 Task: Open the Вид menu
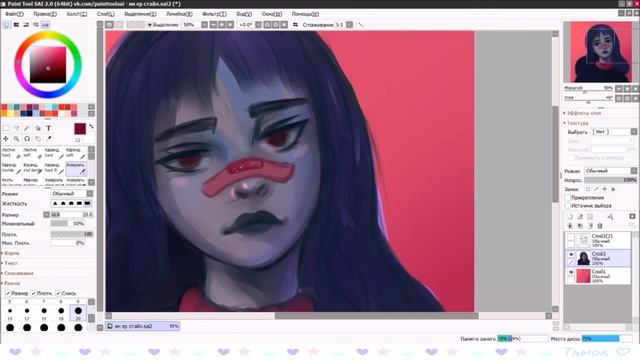click(244, 14)
